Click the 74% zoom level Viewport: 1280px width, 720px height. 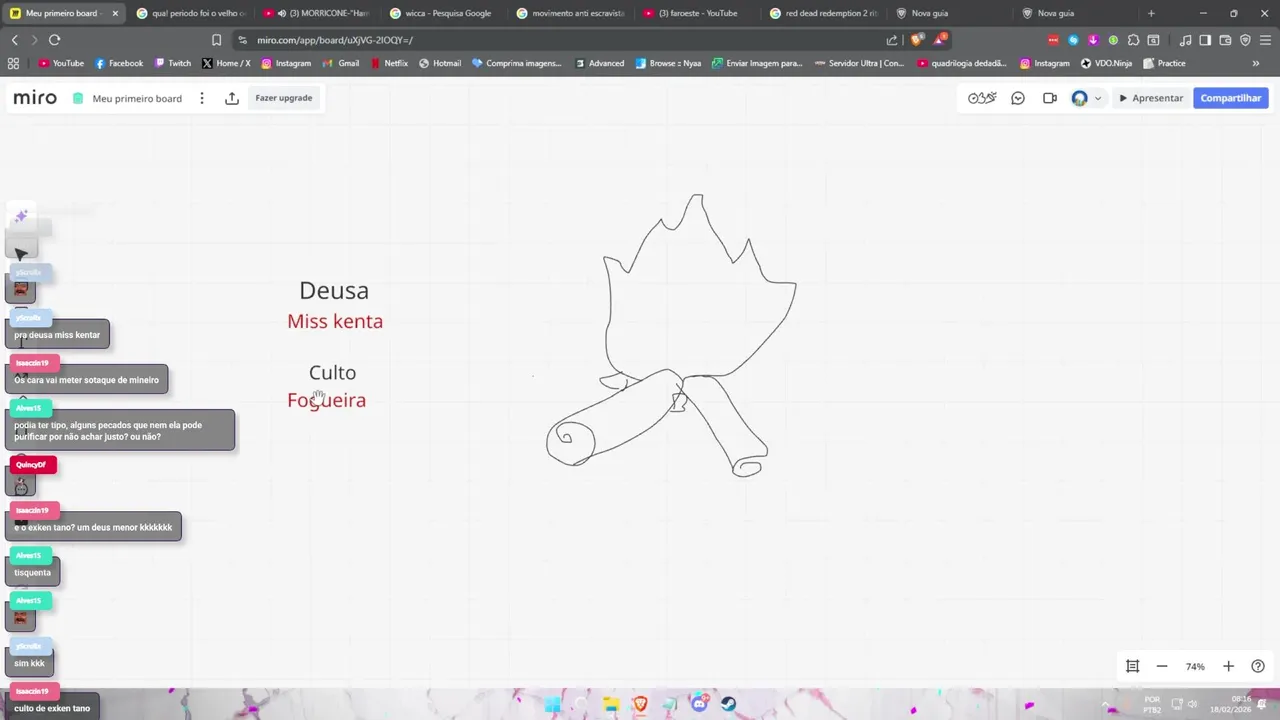point(1195,667)
